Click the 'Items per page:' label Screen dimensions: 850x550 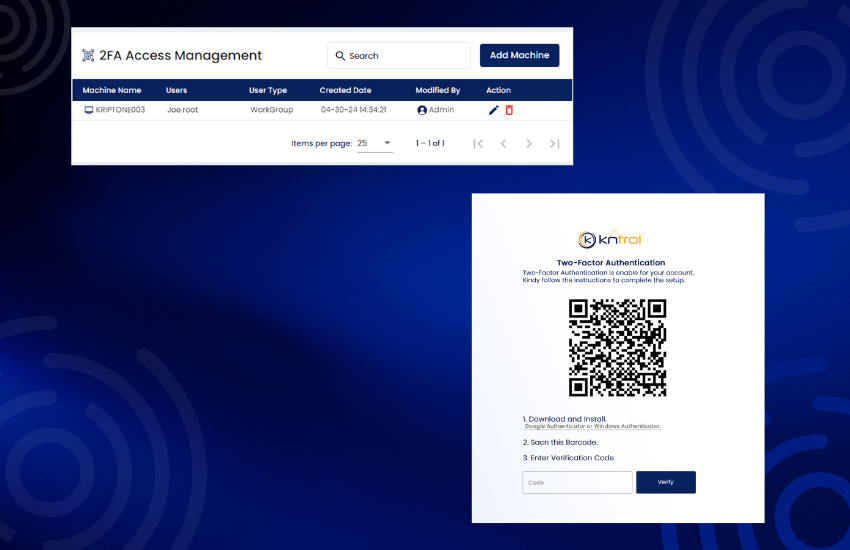[321, 144]
